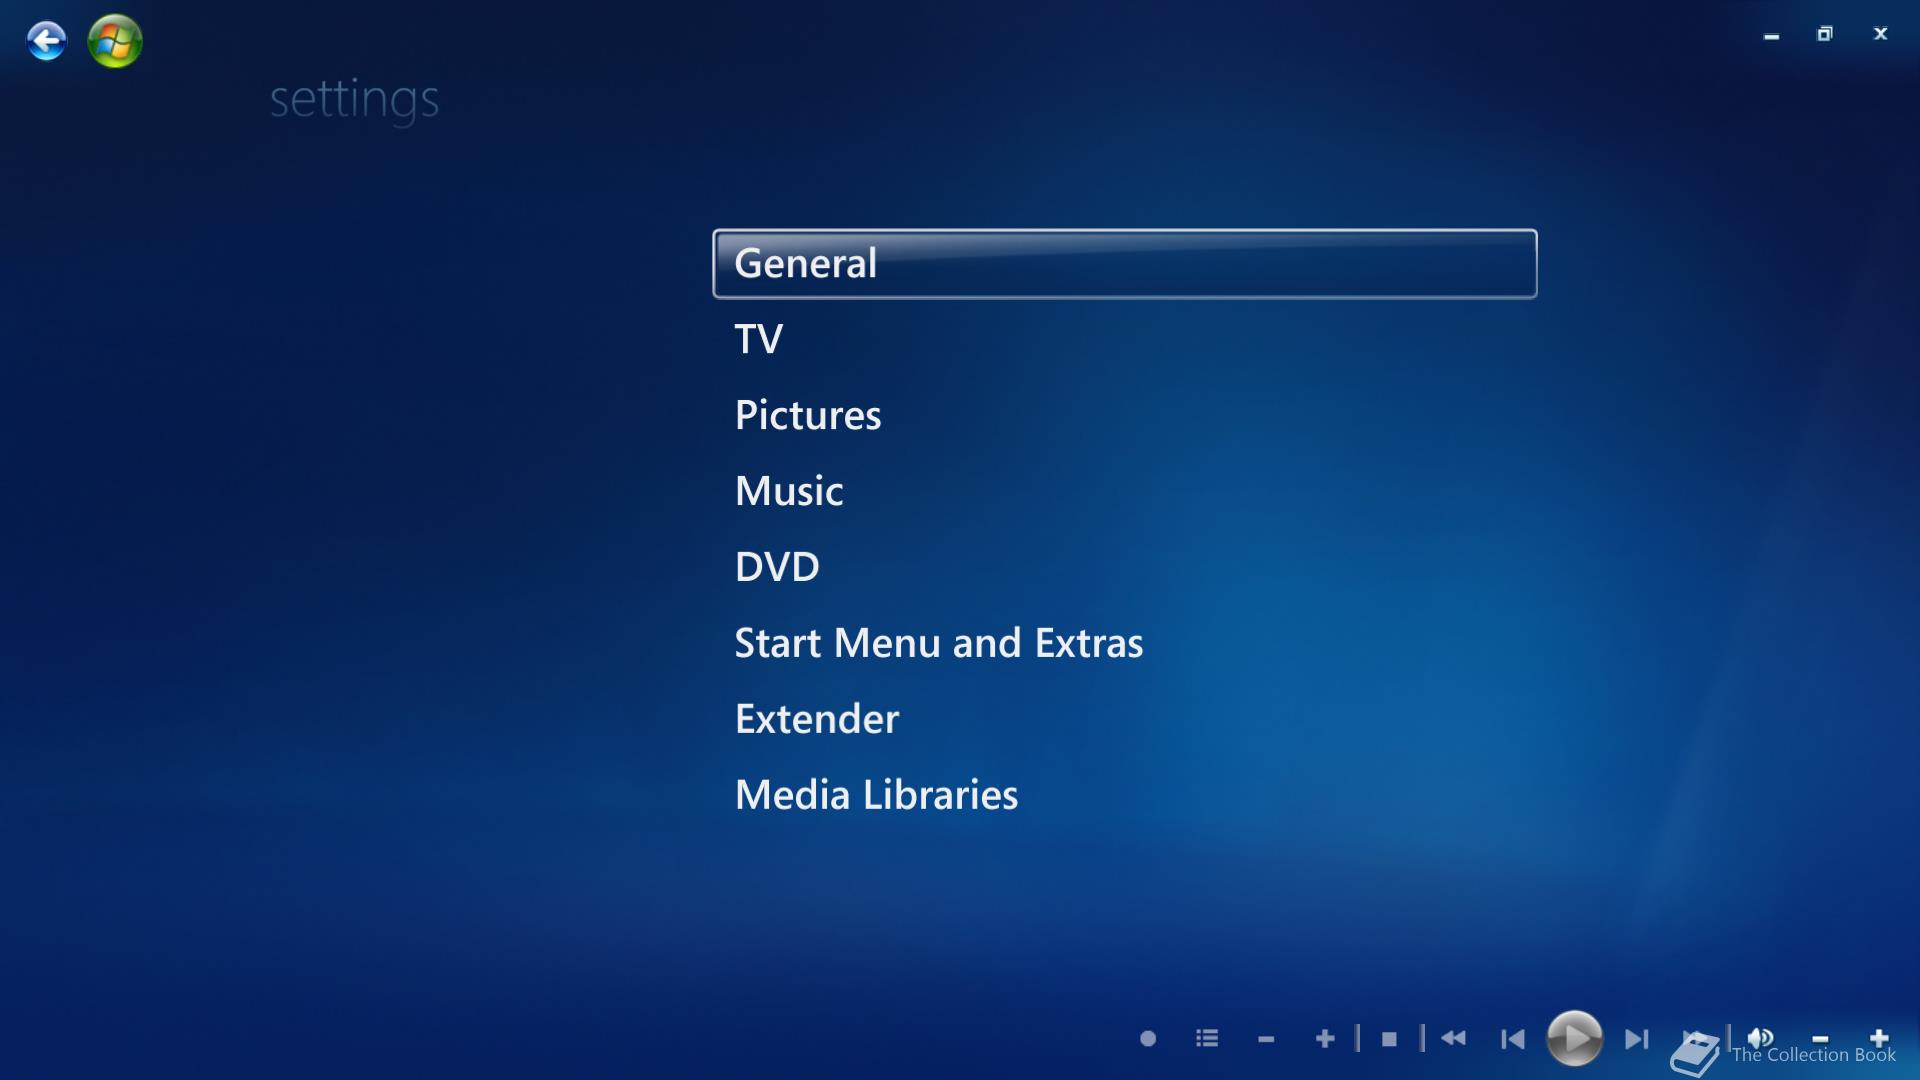
Task: Click the channel down minus button
Action: pos(1266,1040)
